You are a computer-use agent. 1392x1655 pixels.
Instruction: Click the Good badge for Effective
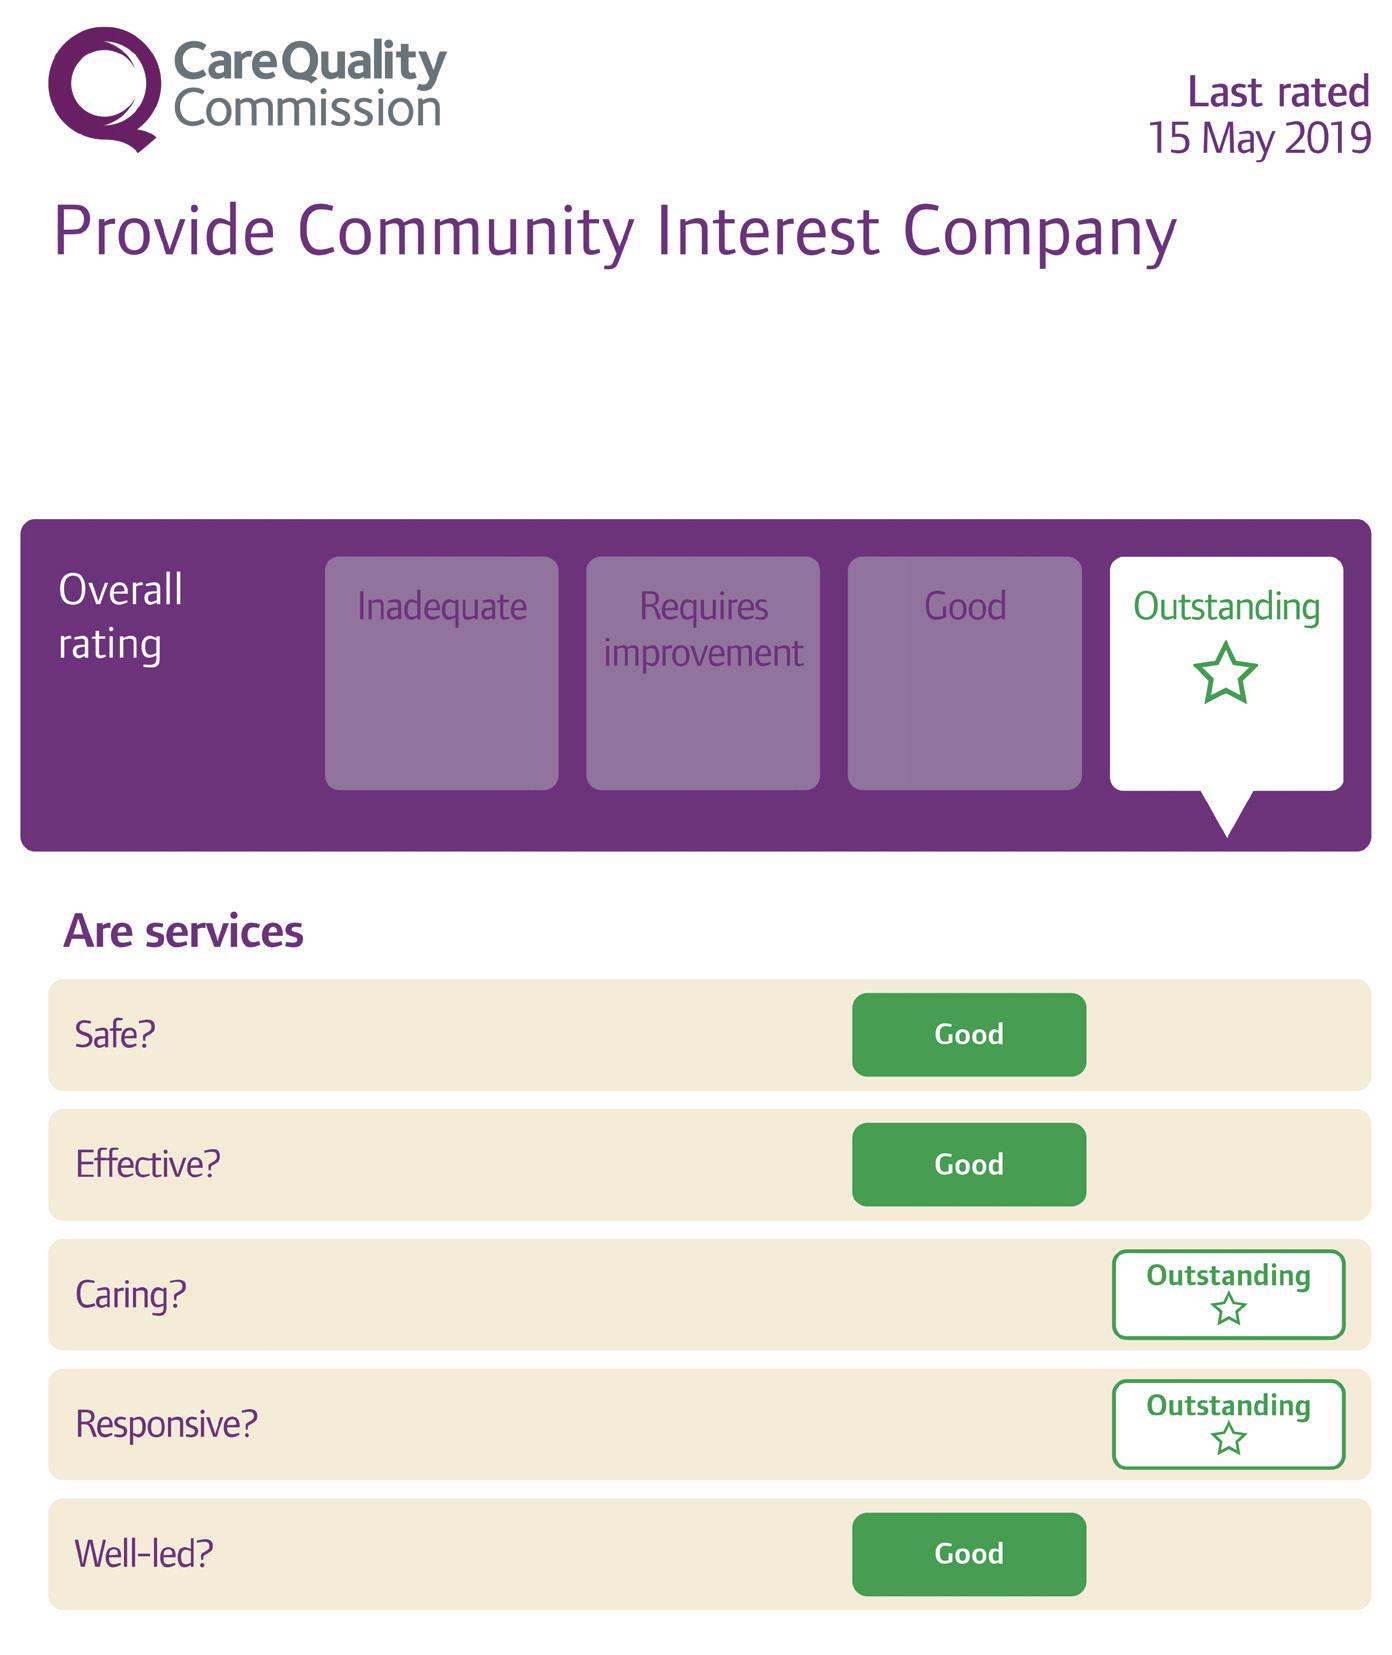pyautogui.click(x=968, y=1164)
